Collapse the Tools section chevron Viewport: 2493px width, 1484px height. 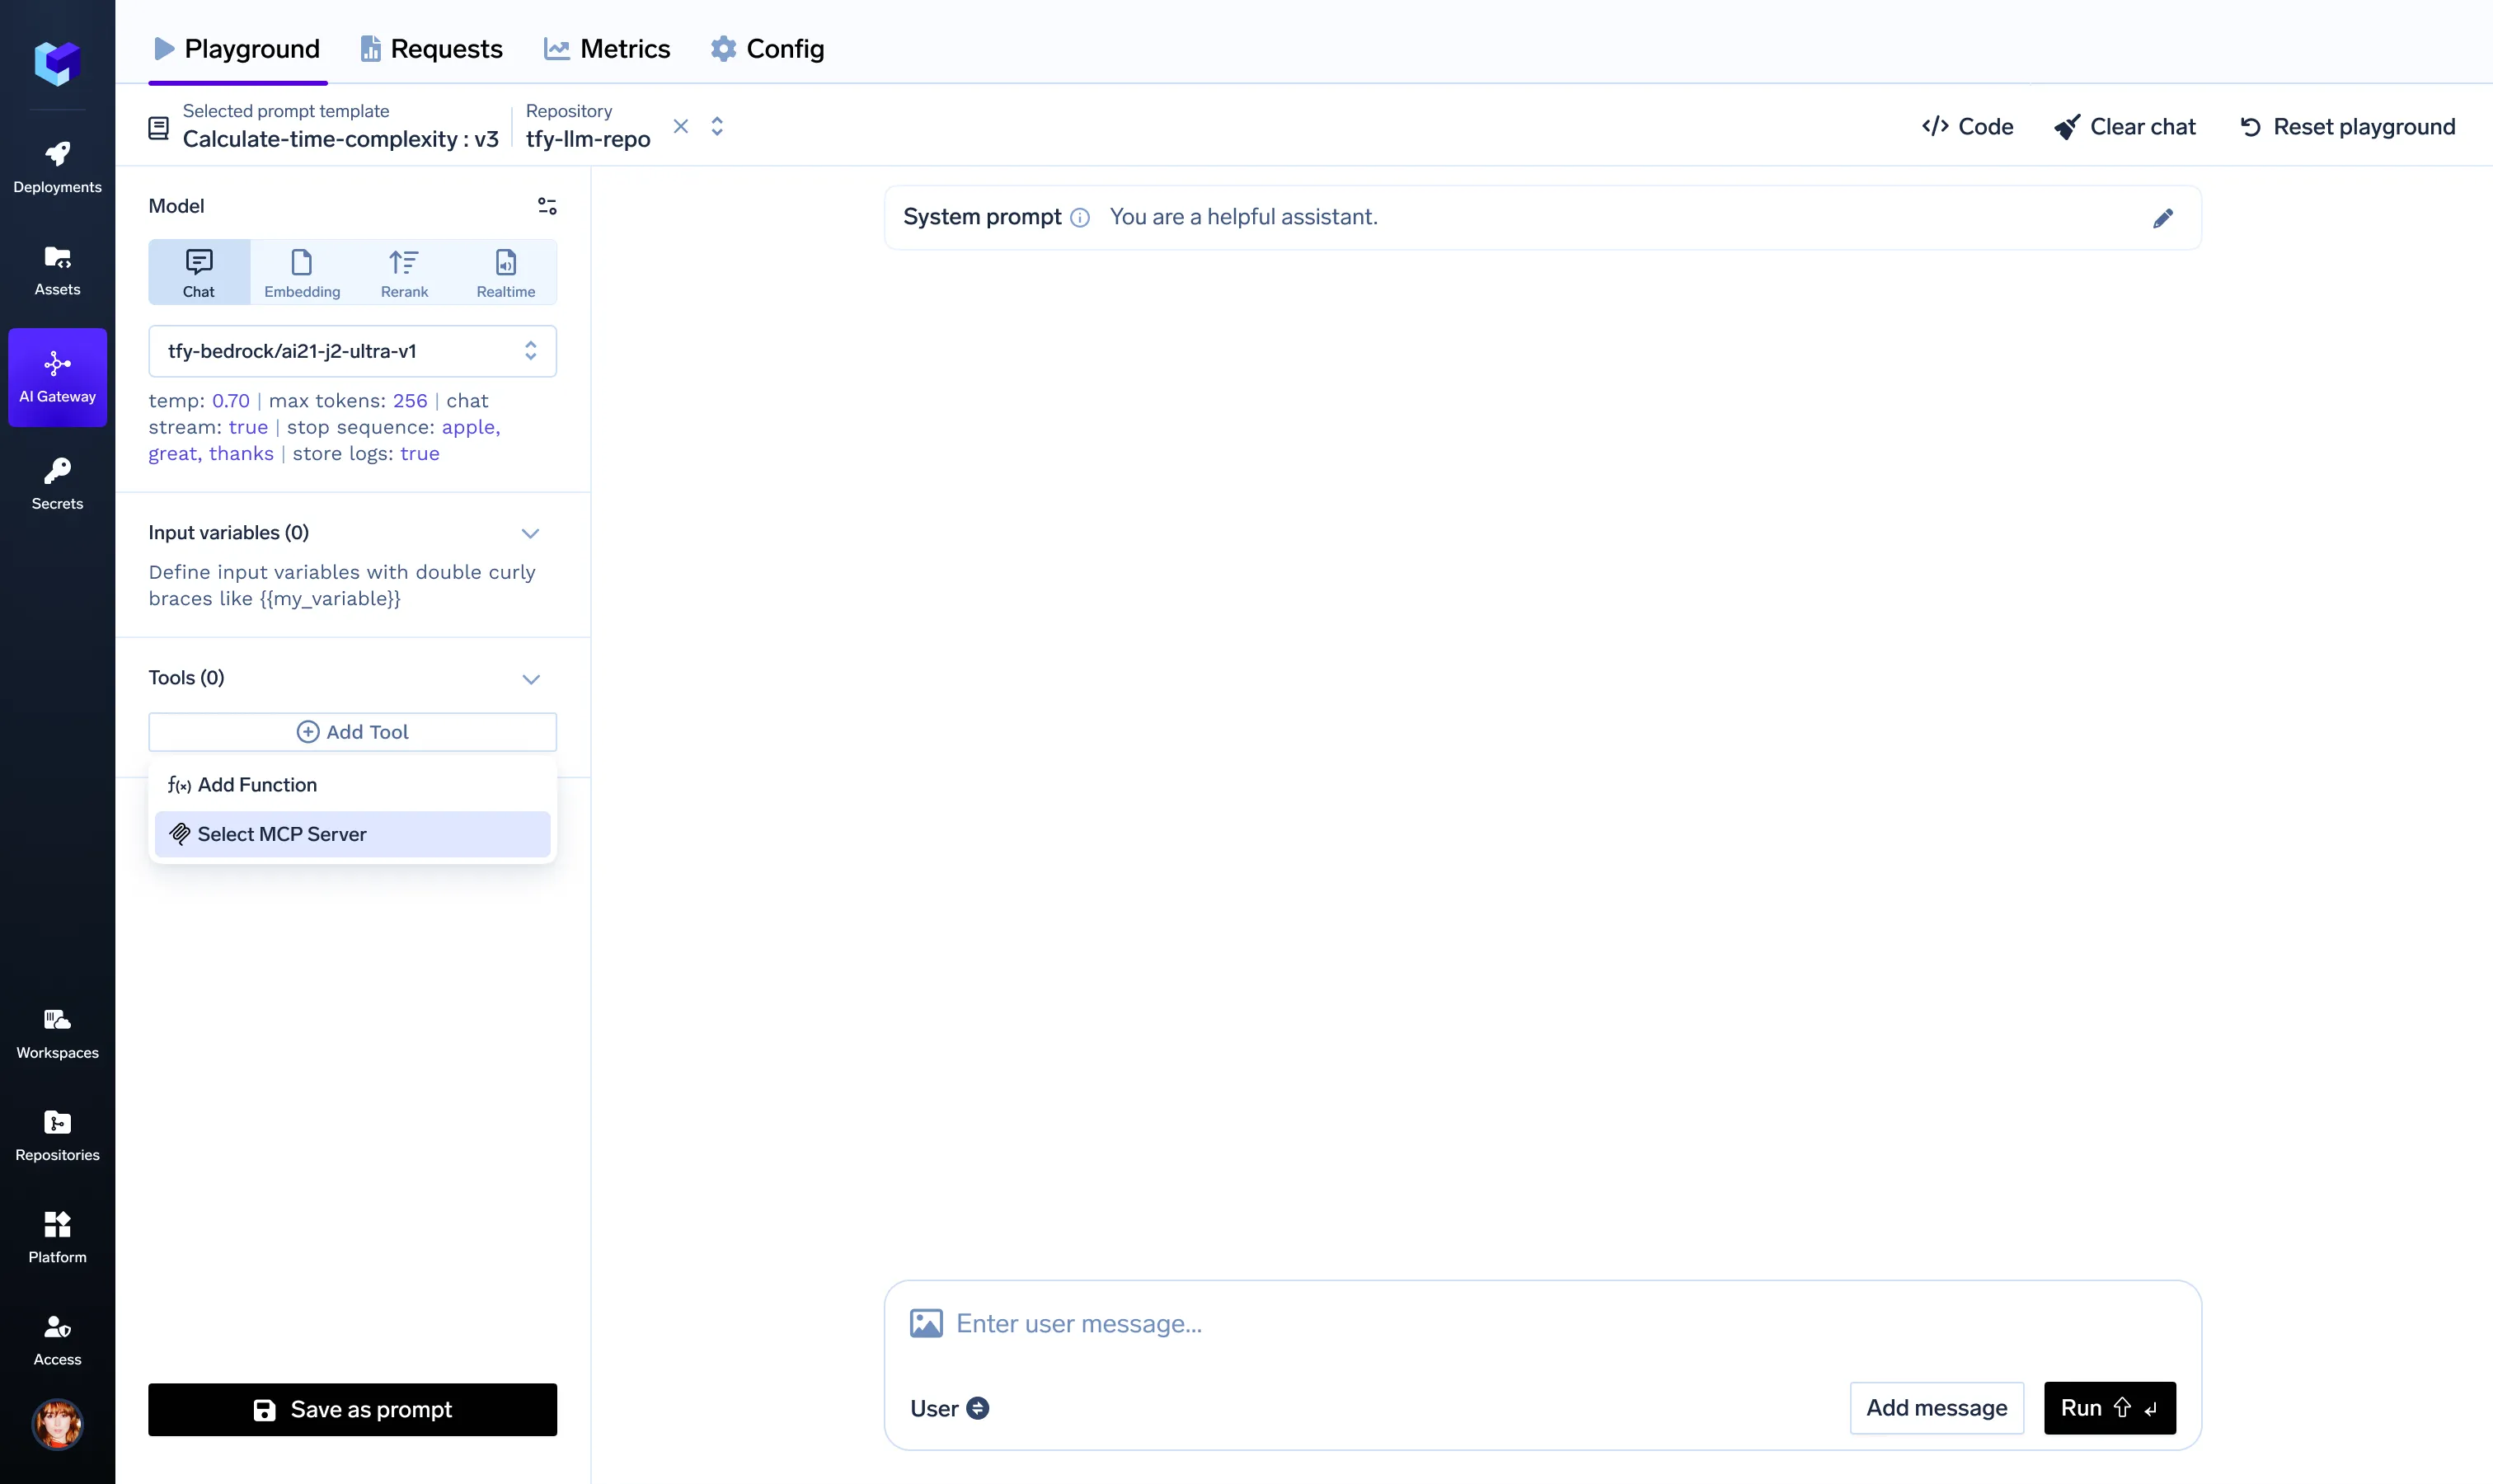tap(530, 679)
